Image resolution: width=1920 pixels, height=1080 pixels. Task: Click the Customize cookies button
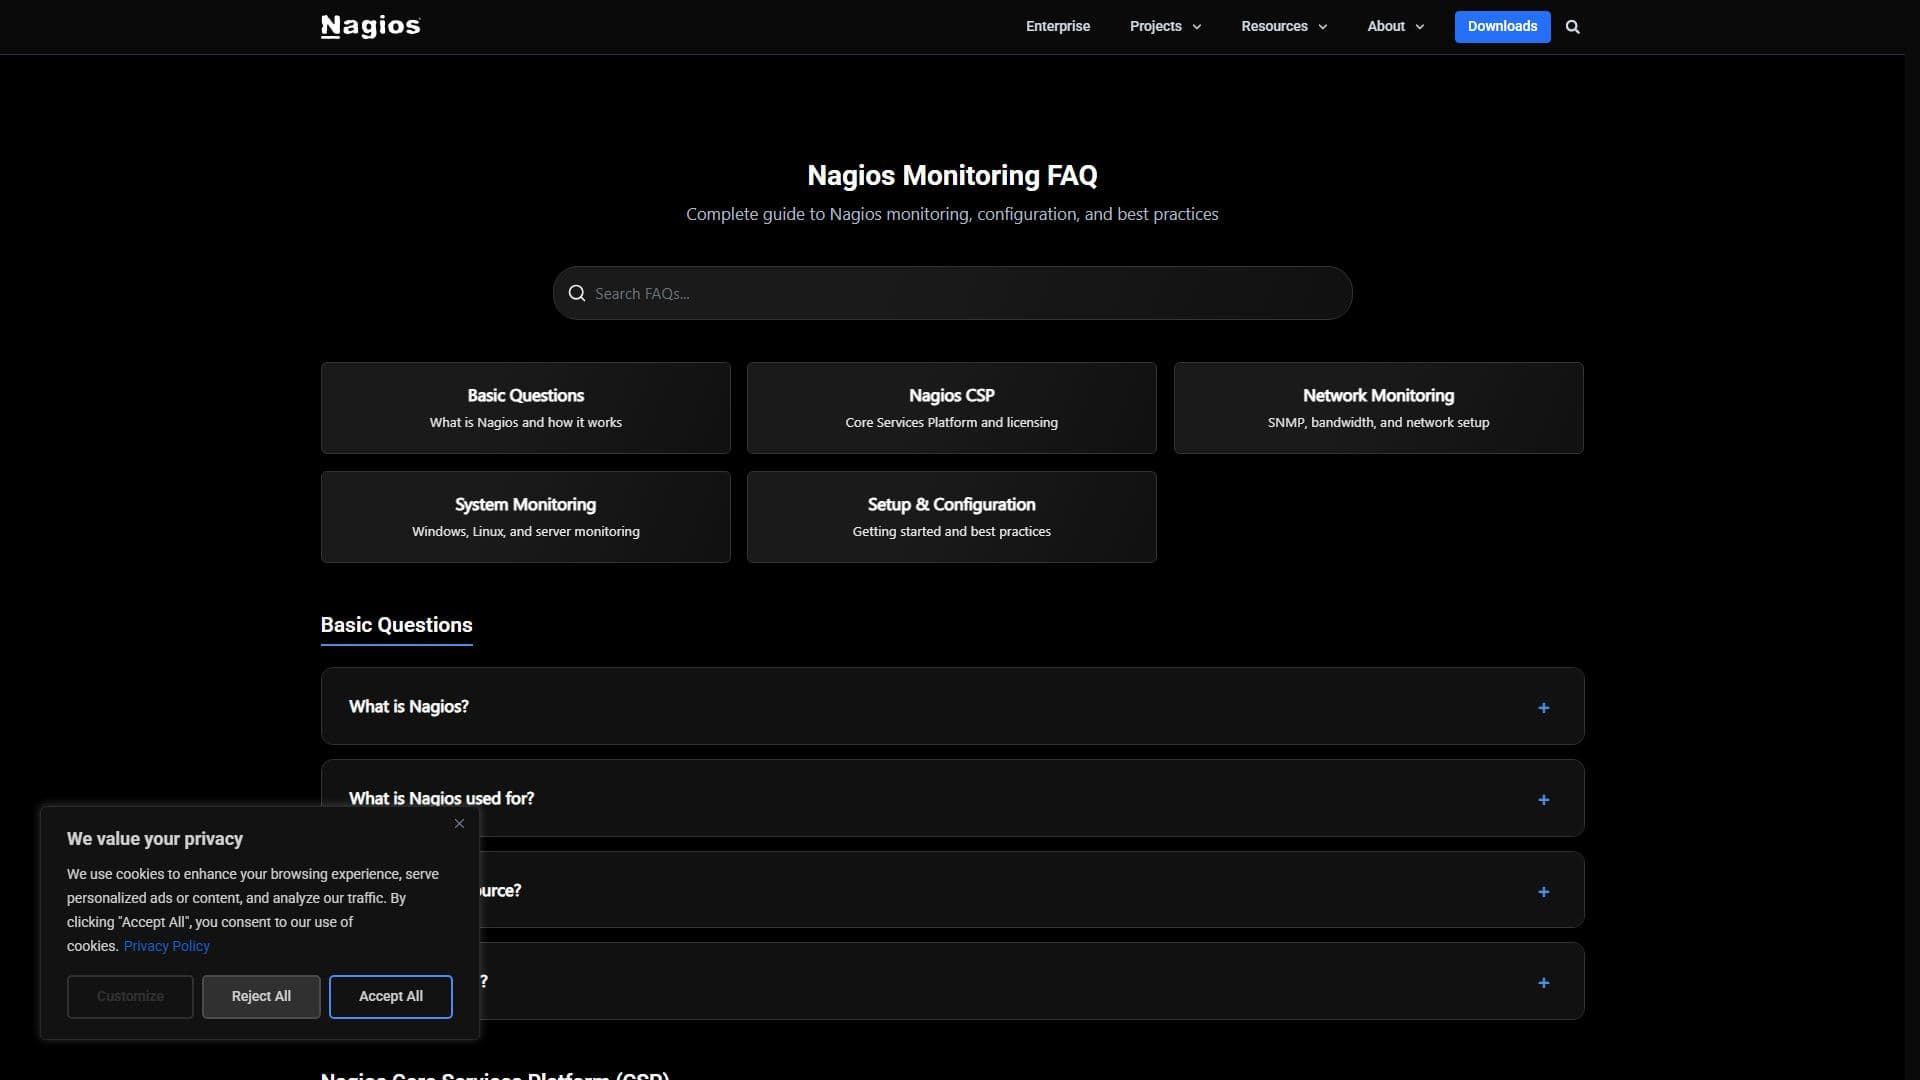point(130,997)
